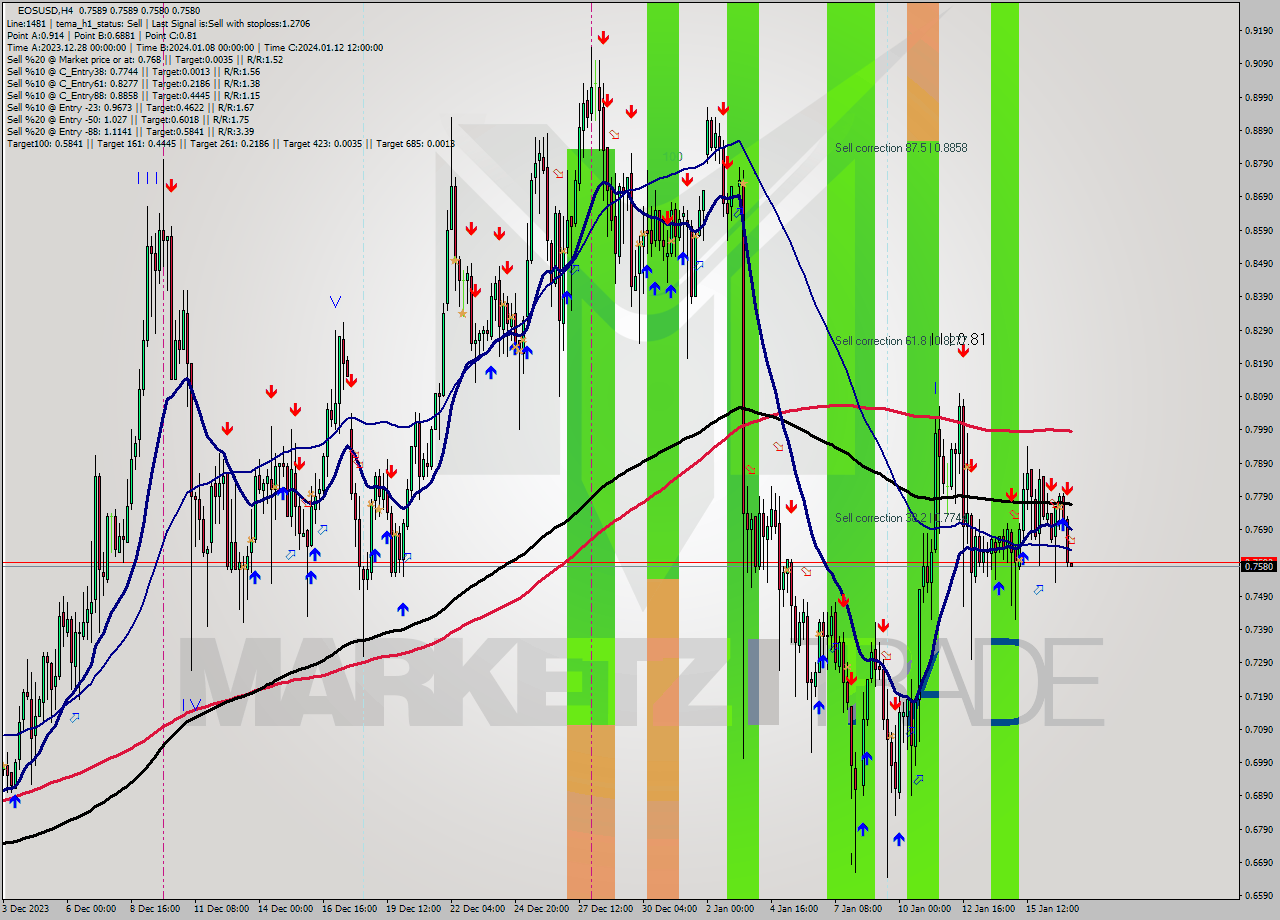Viewport: 1280px width, 920px height.
Task: Click the '19 Dec 12:00' time axis label
Action: (413, 909)
